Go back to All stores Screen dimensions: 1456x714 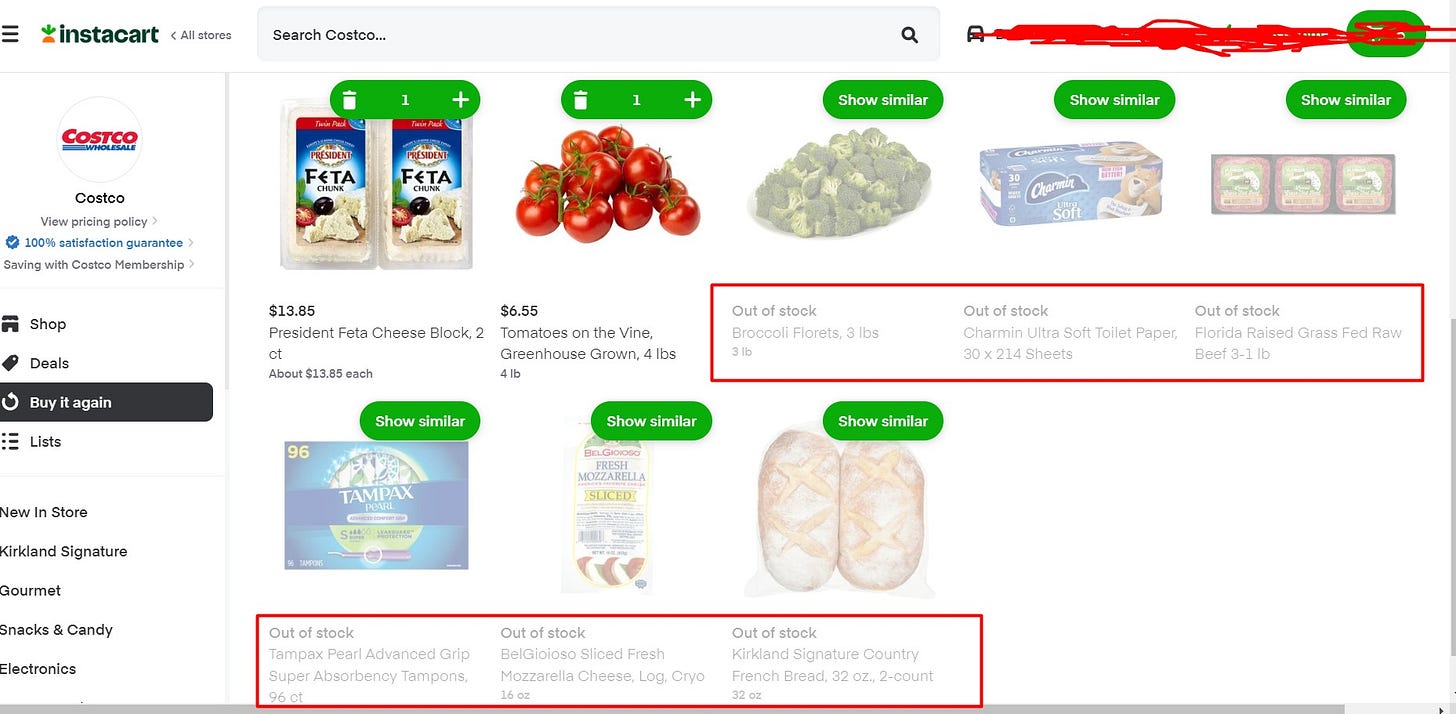pyautogui.click(x=201, y=35)
